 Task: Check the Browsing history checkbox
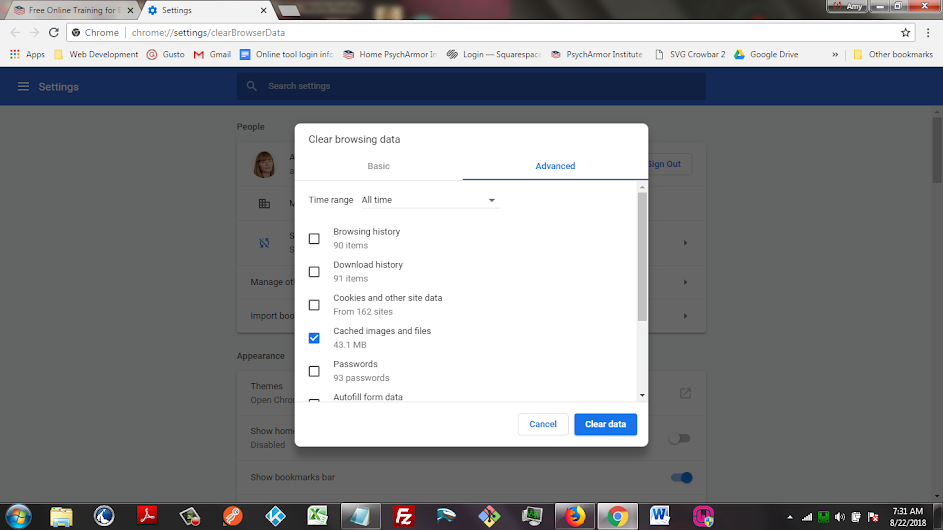[314, 239]
